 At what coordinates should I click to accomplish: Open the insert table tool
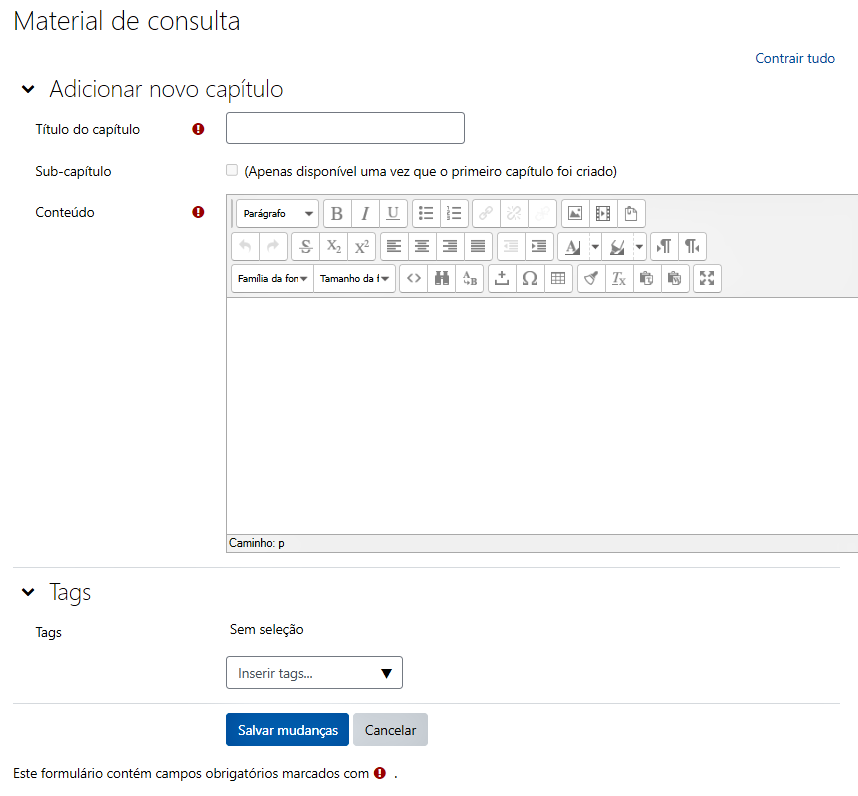(x=558, y=278)
